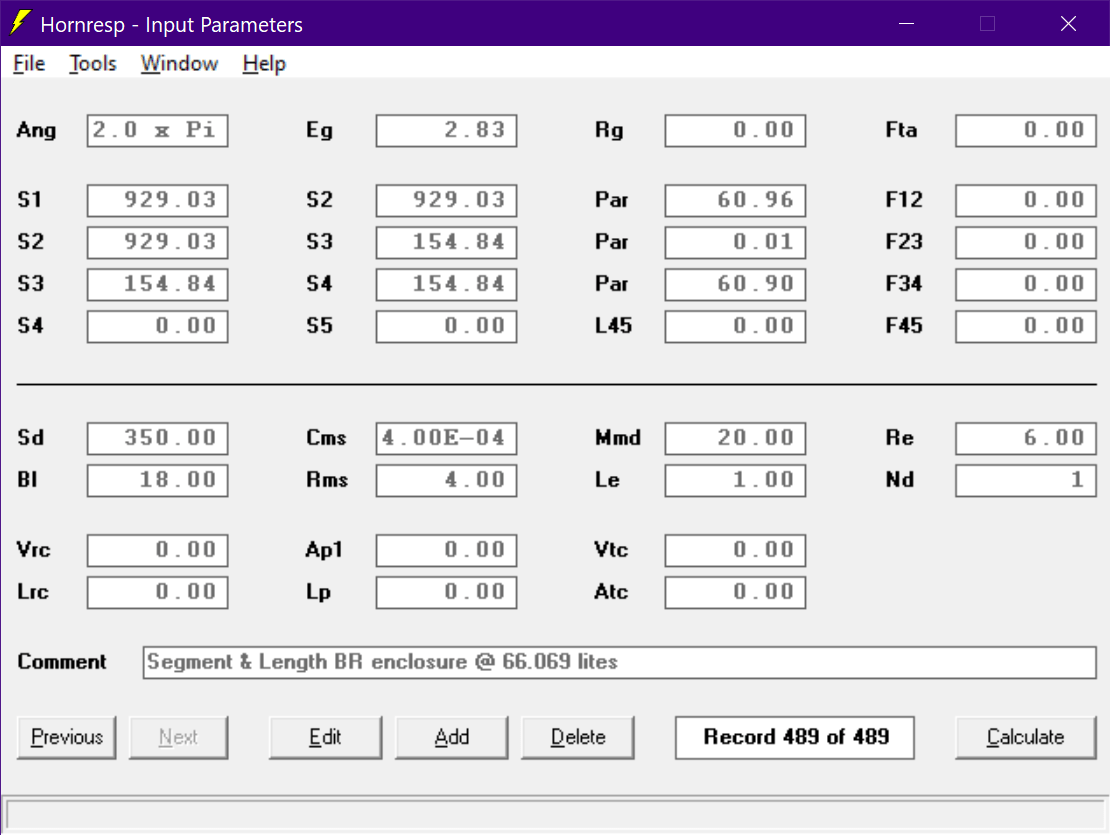1110x835 pixels.
Task: Click the greyed-out Next button
Action: coord(178,737)
